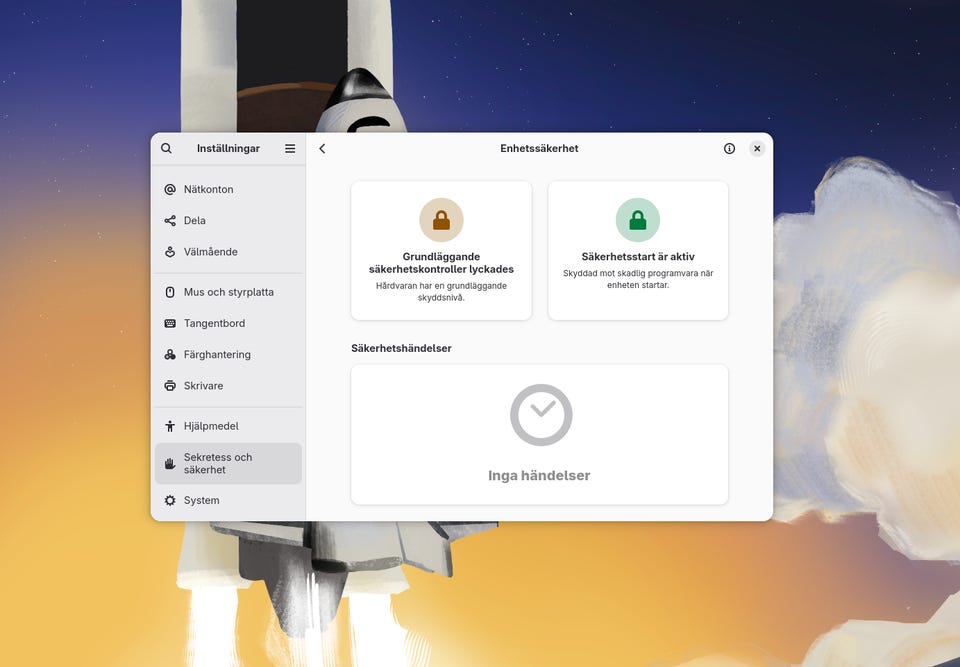Image resolution: width=960 pixels, height=667 pixels.
Task: Click the brown padlock icon
Action: pos(441,220)
